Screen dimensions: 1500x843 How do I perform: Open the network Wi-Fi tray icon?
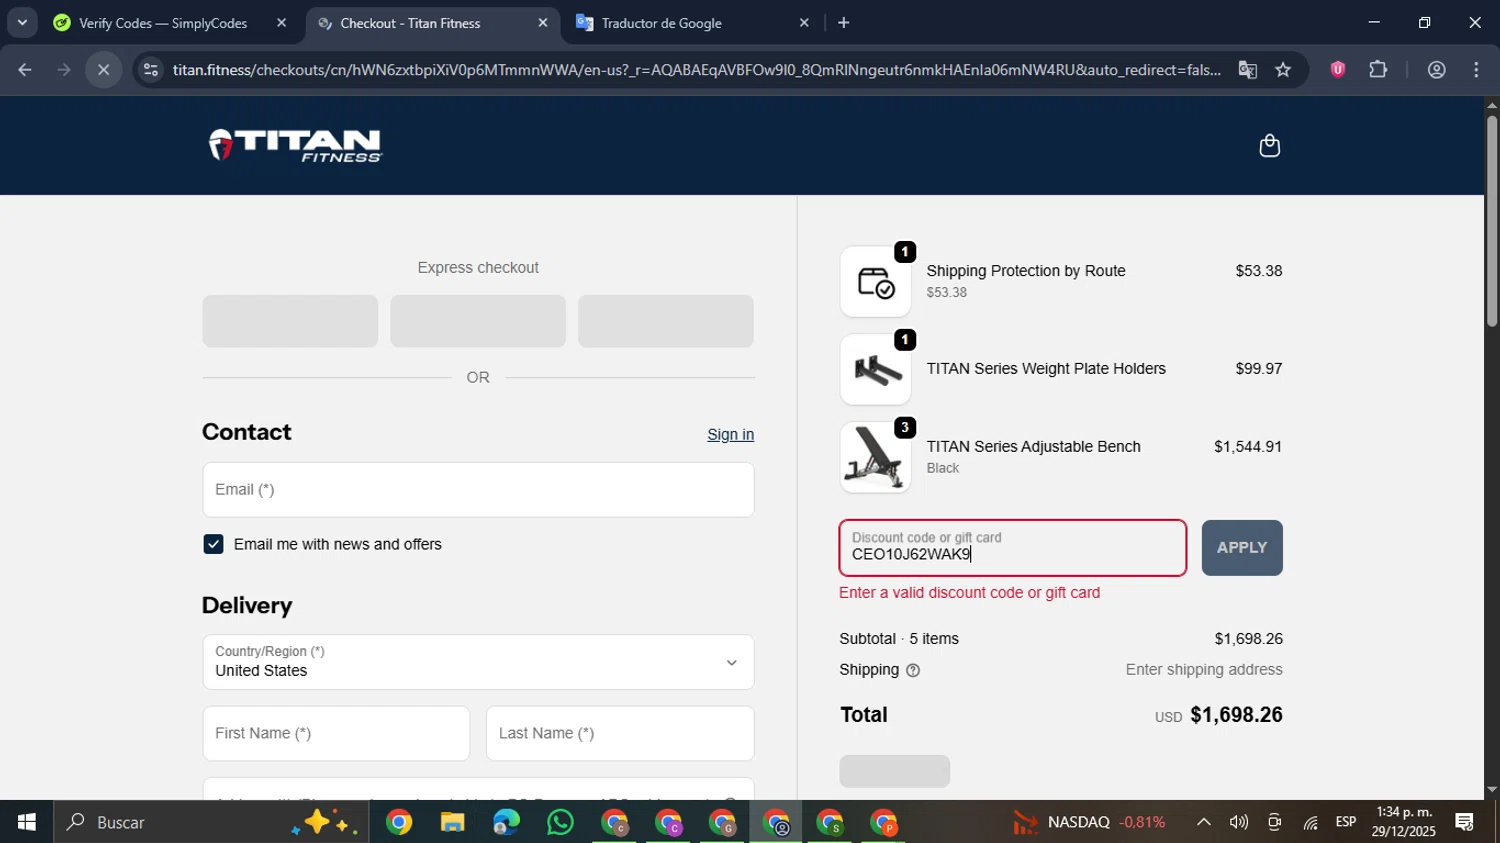pos(1310,822)
